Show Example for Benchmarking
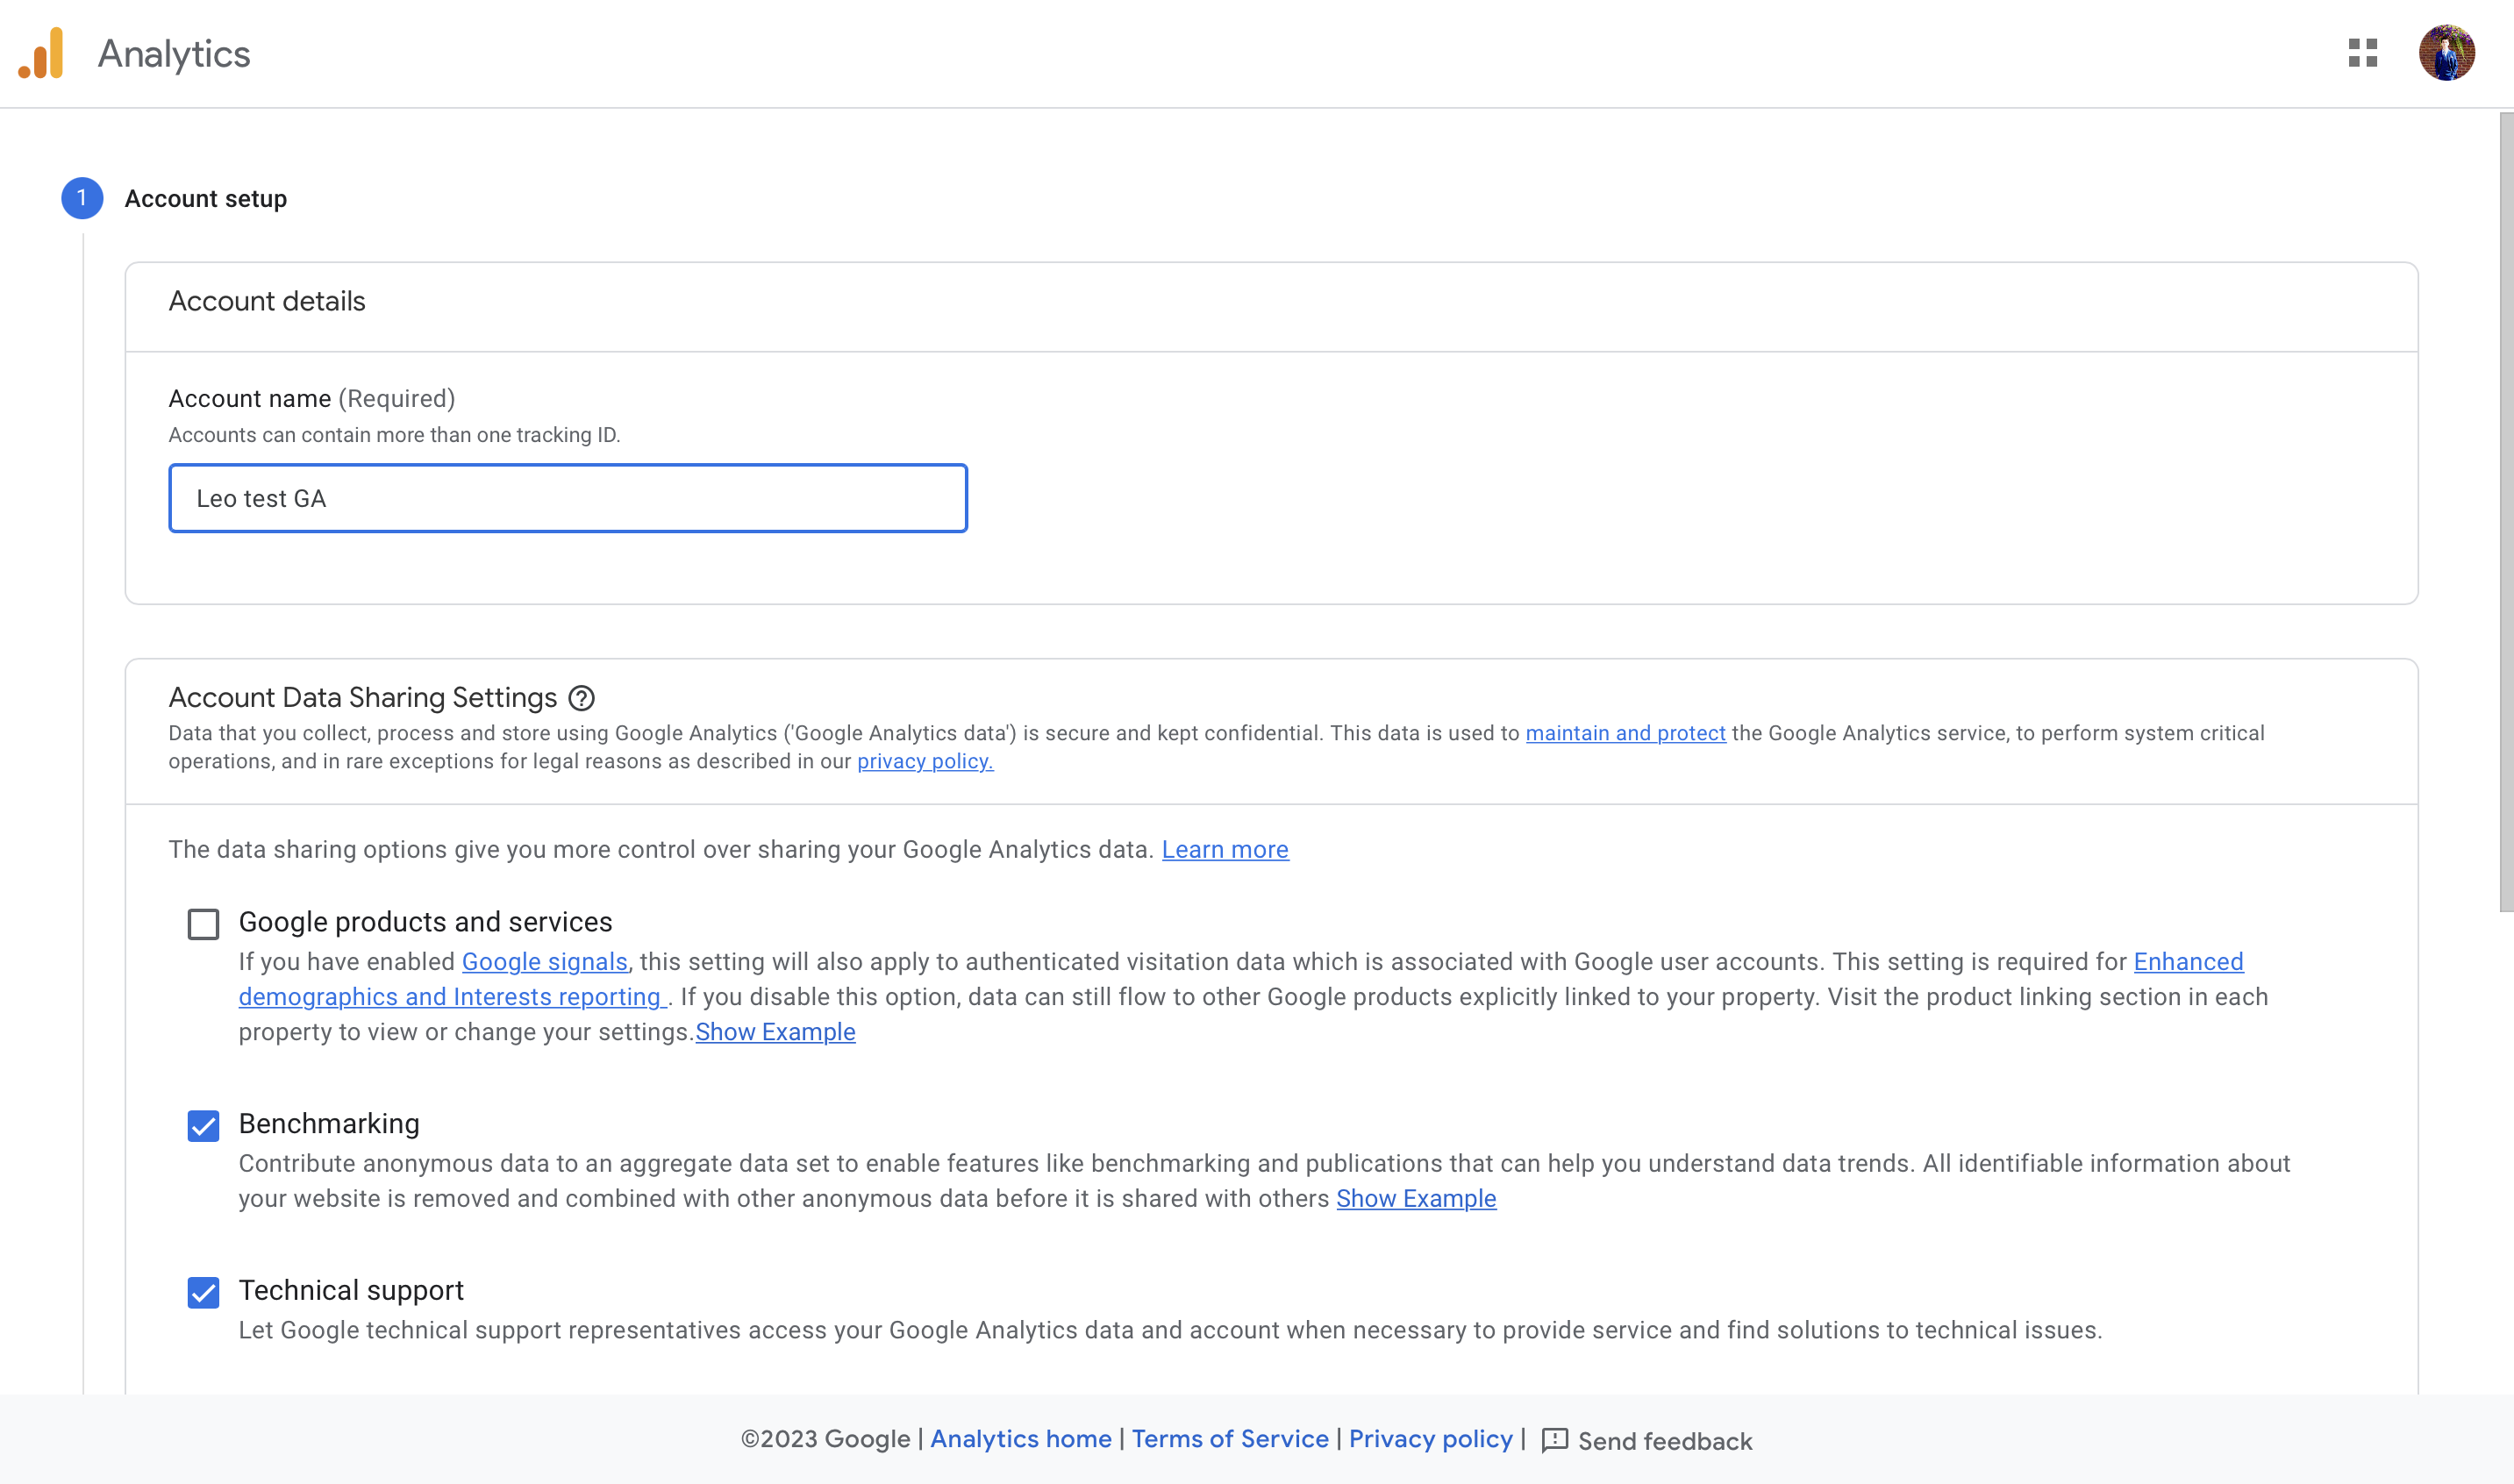Screen dimensions: 2514x1484 pos(1415,1199)
